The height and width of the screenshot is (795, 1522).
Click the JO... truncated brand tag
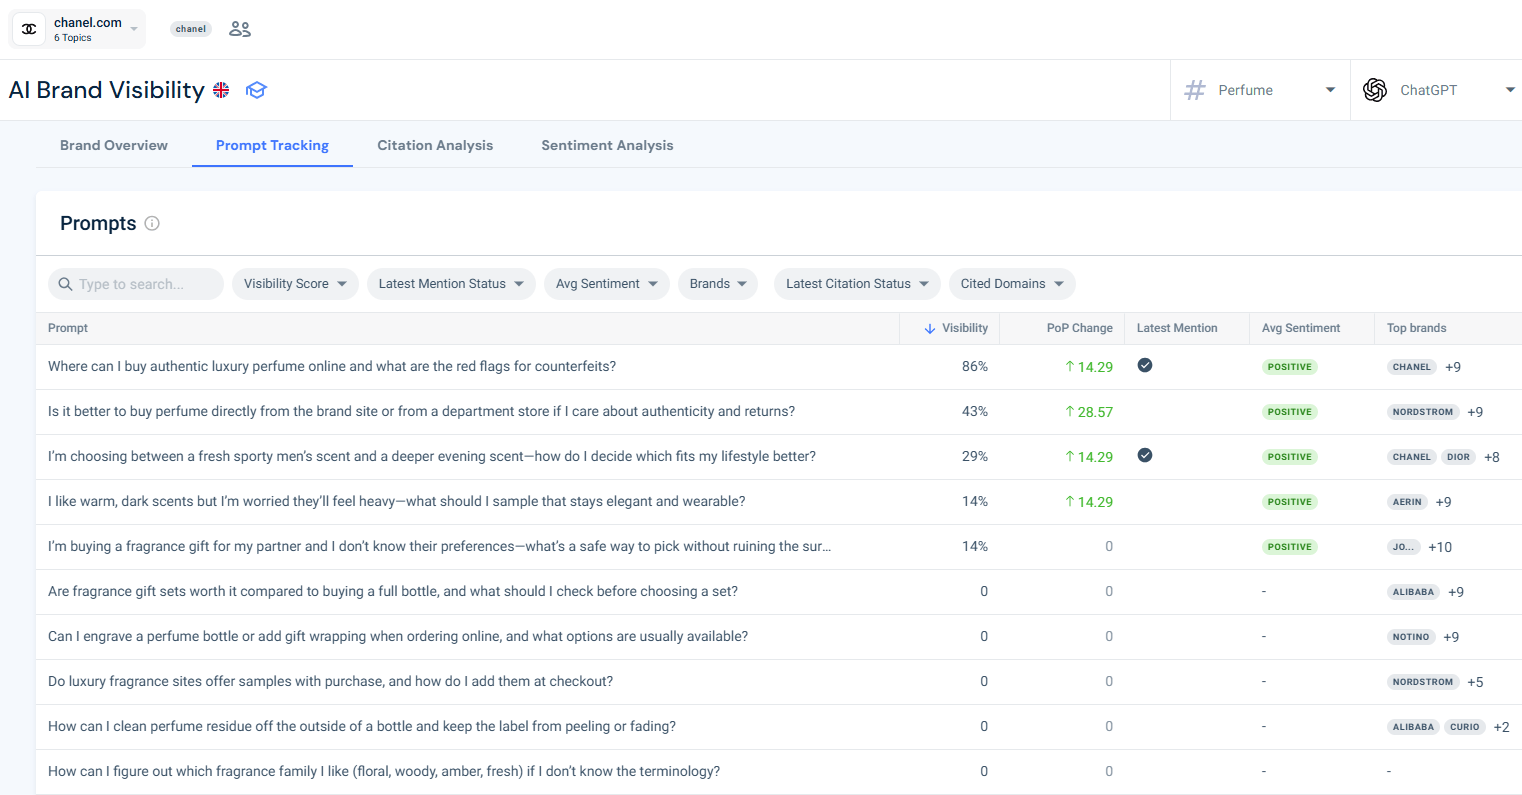coord(1404,547)
